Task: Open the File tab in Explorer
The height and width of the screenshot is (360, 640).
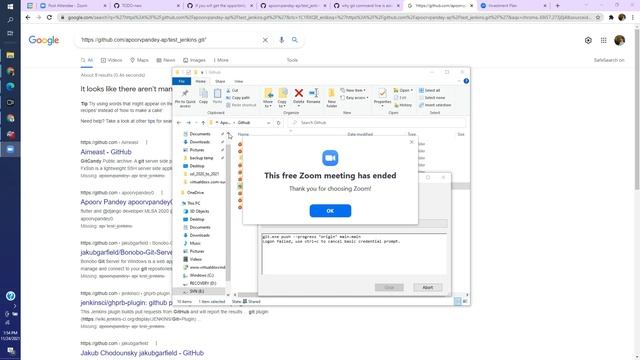Action: [182, 81]
